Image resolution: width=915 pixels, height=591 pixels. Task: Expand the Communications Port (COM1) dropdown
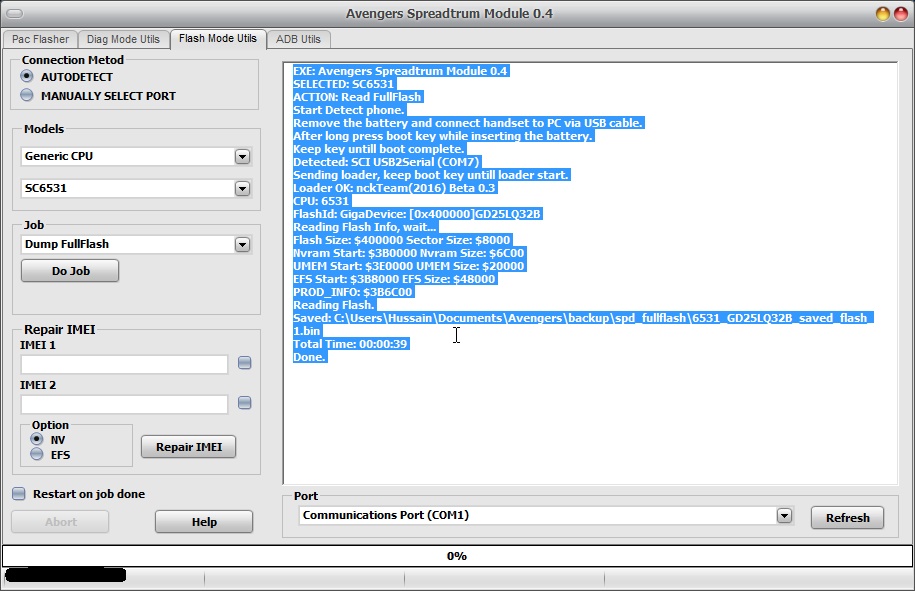[784, 515]
